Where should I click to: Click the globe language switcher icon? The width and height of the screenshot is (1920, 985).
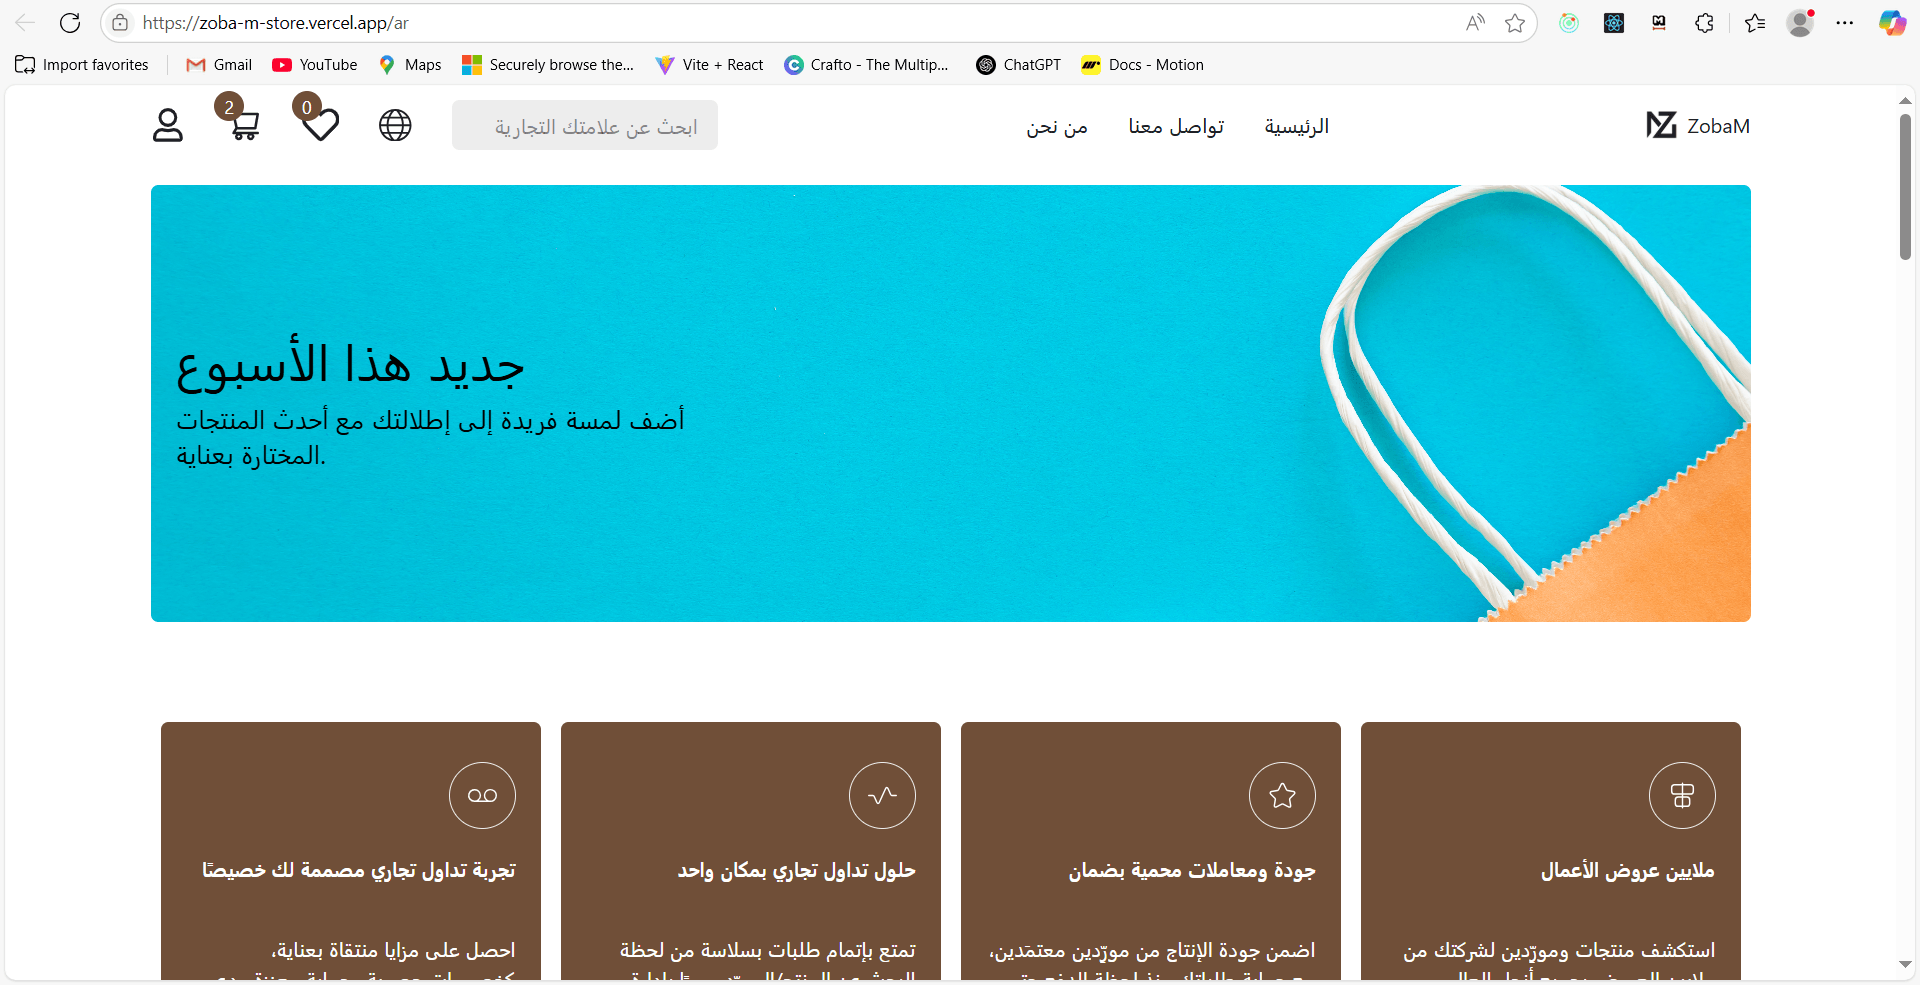(395, 125)
